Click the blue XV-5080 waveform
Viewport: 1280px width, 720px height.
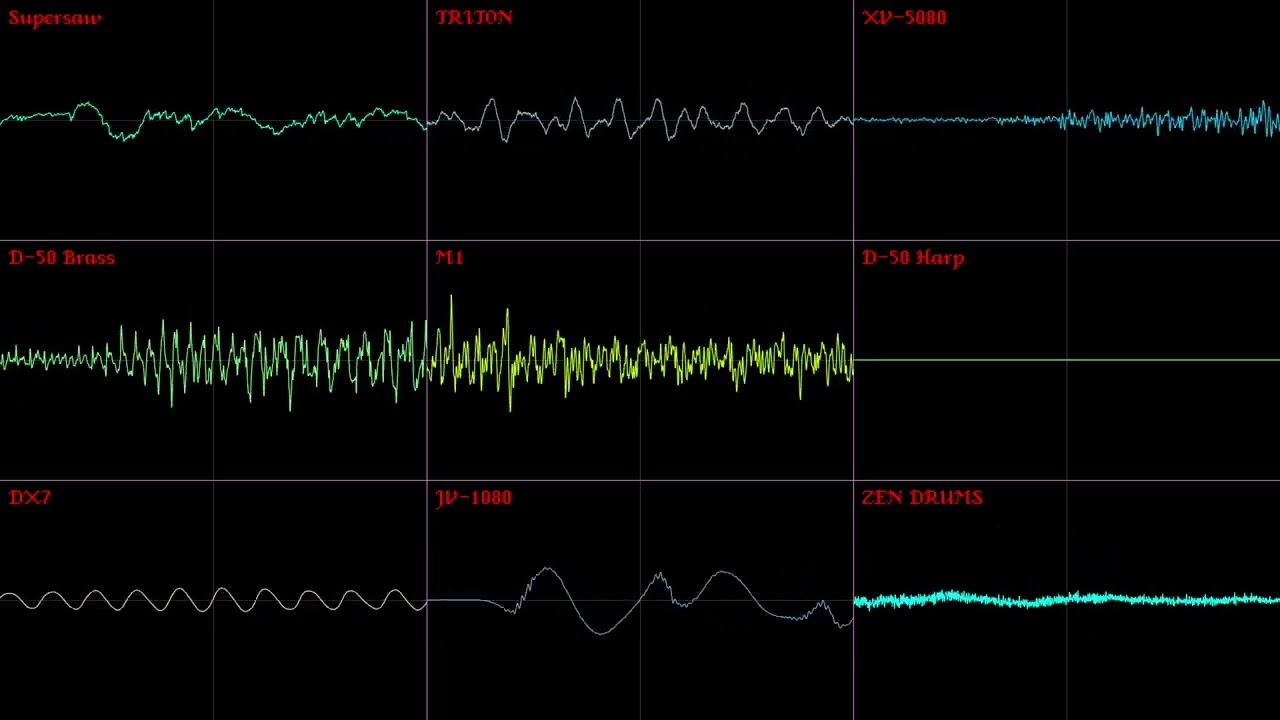coord(1067,120)
